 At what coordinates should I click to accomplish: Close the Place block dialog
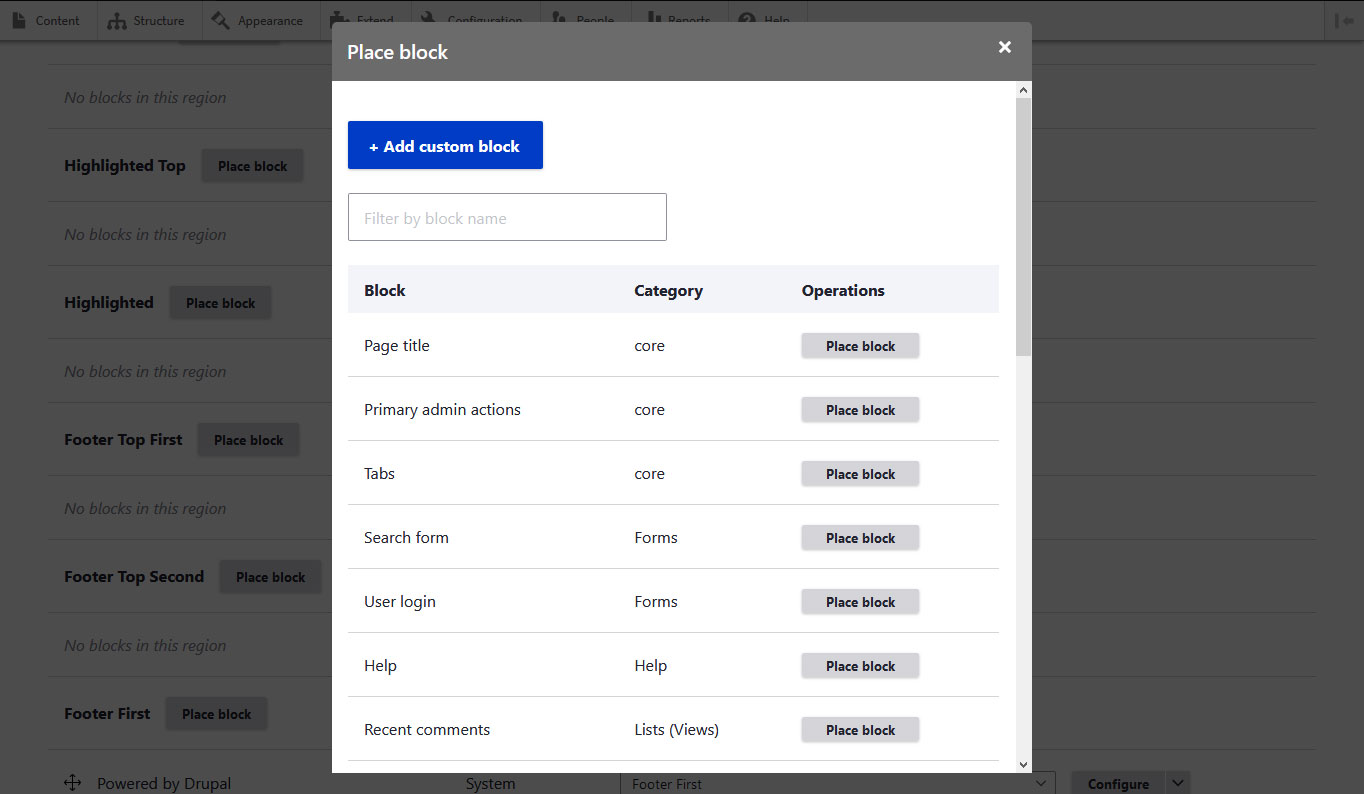(x=1005, y=47)
